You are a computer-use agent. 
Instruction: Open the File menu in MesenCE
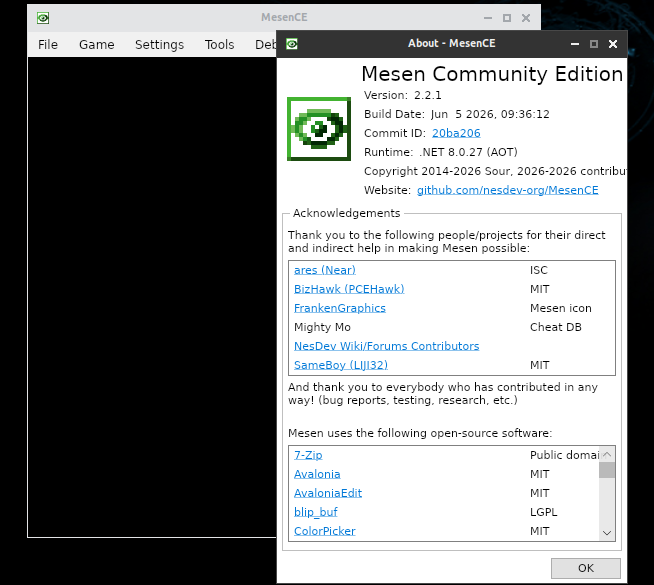tap(48, 45)
